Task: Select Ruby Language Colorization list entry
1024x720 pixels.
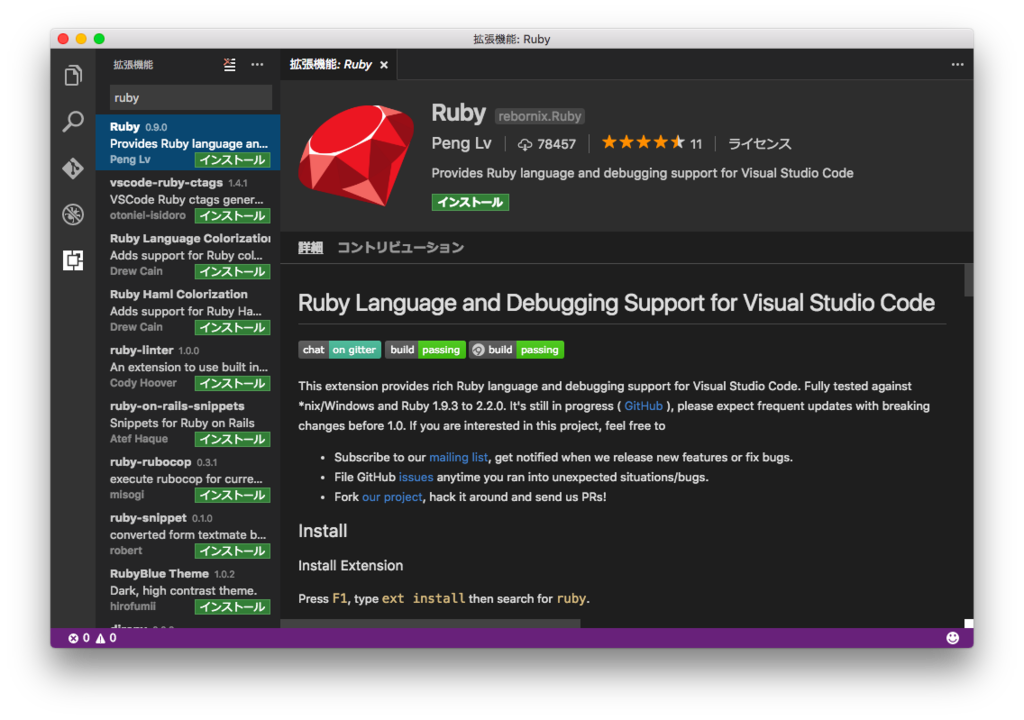Action: click(188, 255)
